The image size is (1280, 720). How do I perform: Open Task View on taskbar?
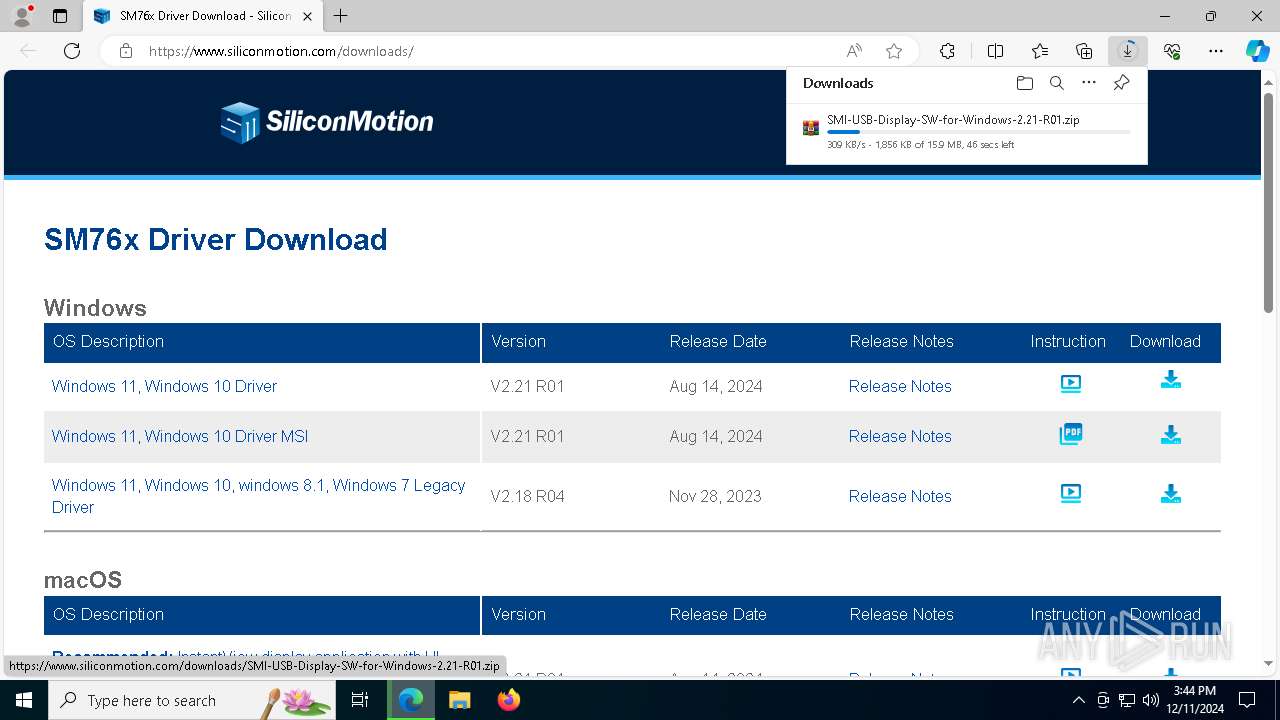tap(361, 700)
